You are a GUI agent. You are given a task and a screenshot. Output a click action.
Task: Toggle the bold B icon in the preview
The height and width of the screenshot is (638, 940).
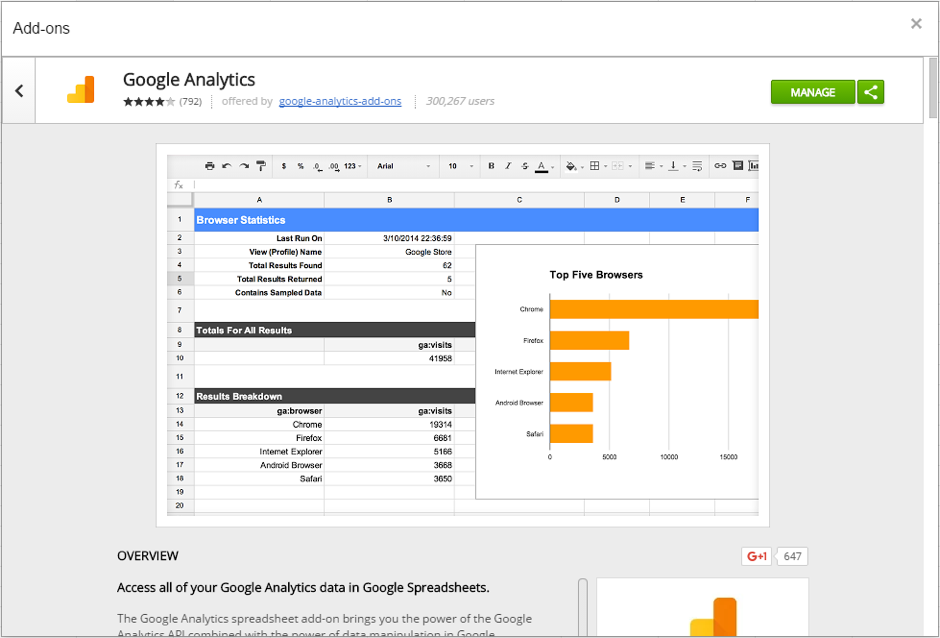[491, 166]
